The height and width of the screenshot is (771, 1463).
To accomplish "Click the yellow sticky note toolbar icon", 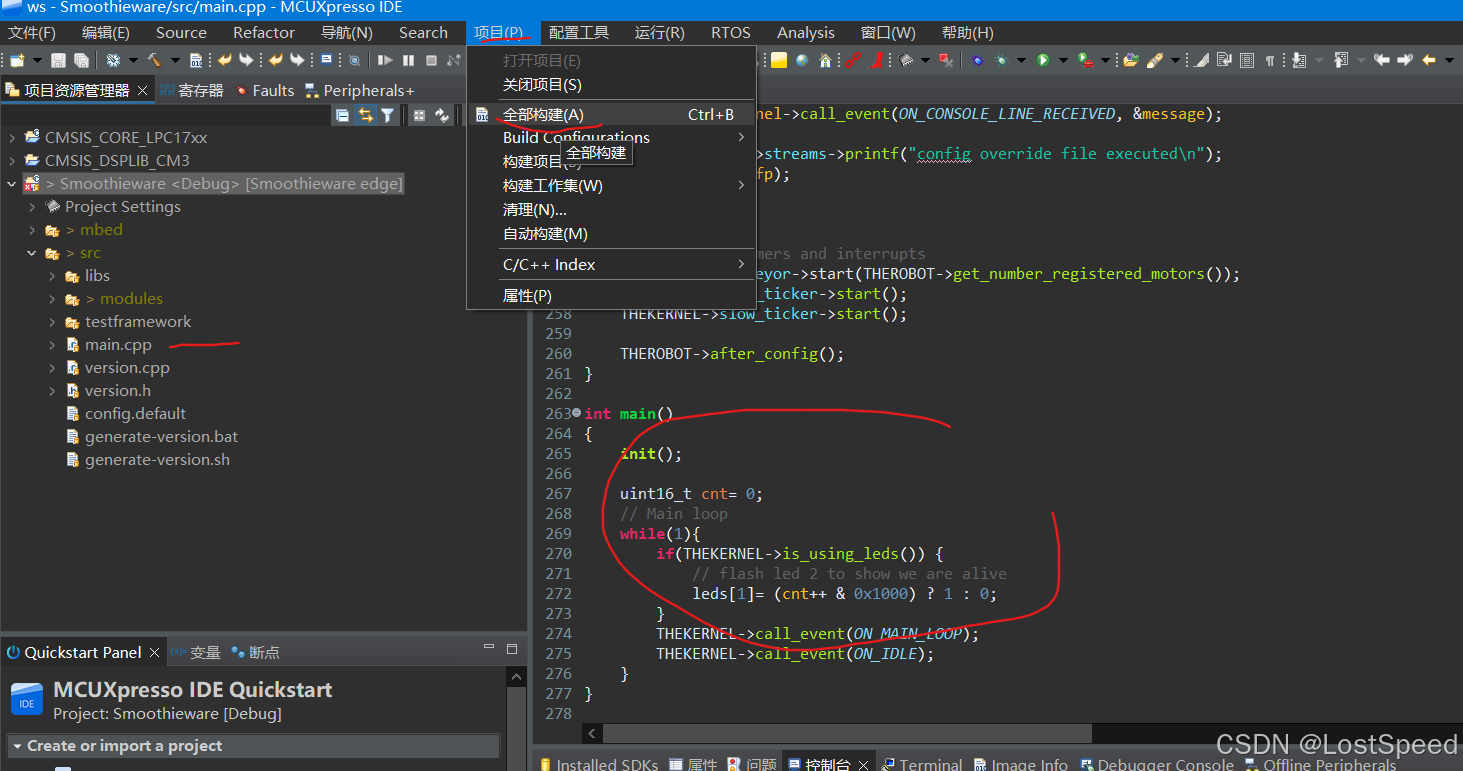I will (779, 61).
